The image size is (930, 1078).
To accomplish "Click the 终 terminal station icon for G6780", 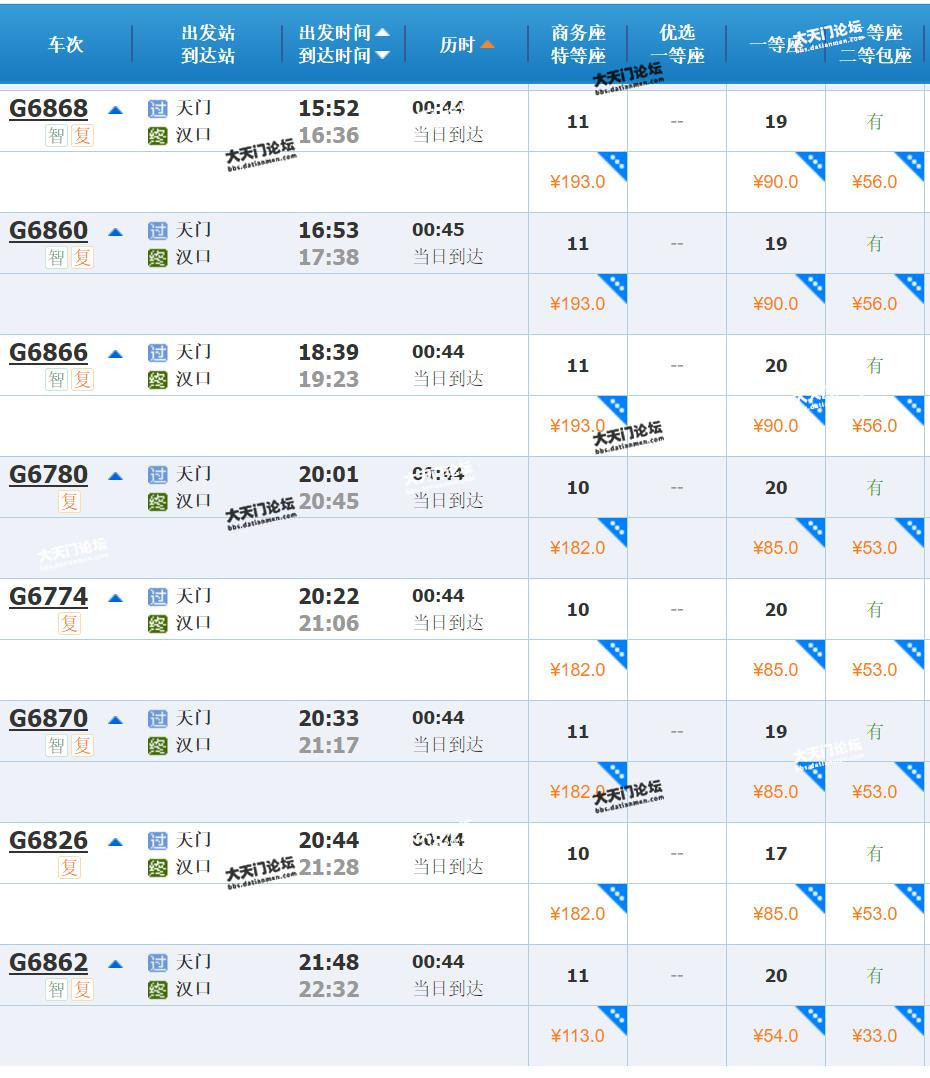I will point(157,501).
